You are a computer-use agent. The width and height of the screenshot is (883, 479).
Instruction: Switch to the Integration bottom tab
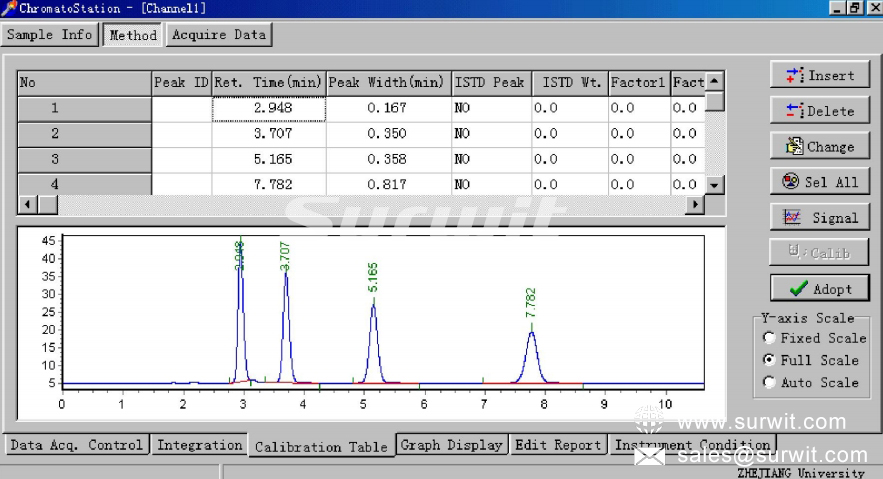click(200, 445)
